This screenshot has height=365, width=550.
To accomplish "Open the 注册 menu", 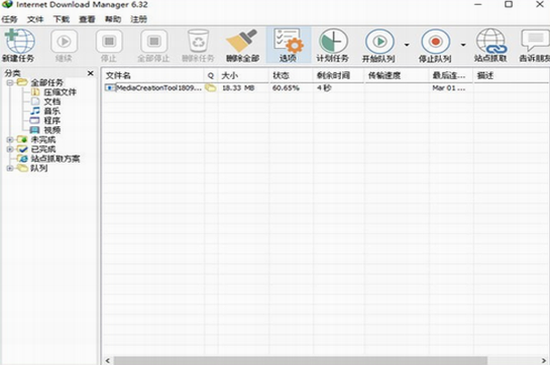I will pyautogui.click(x=139, y=19).
